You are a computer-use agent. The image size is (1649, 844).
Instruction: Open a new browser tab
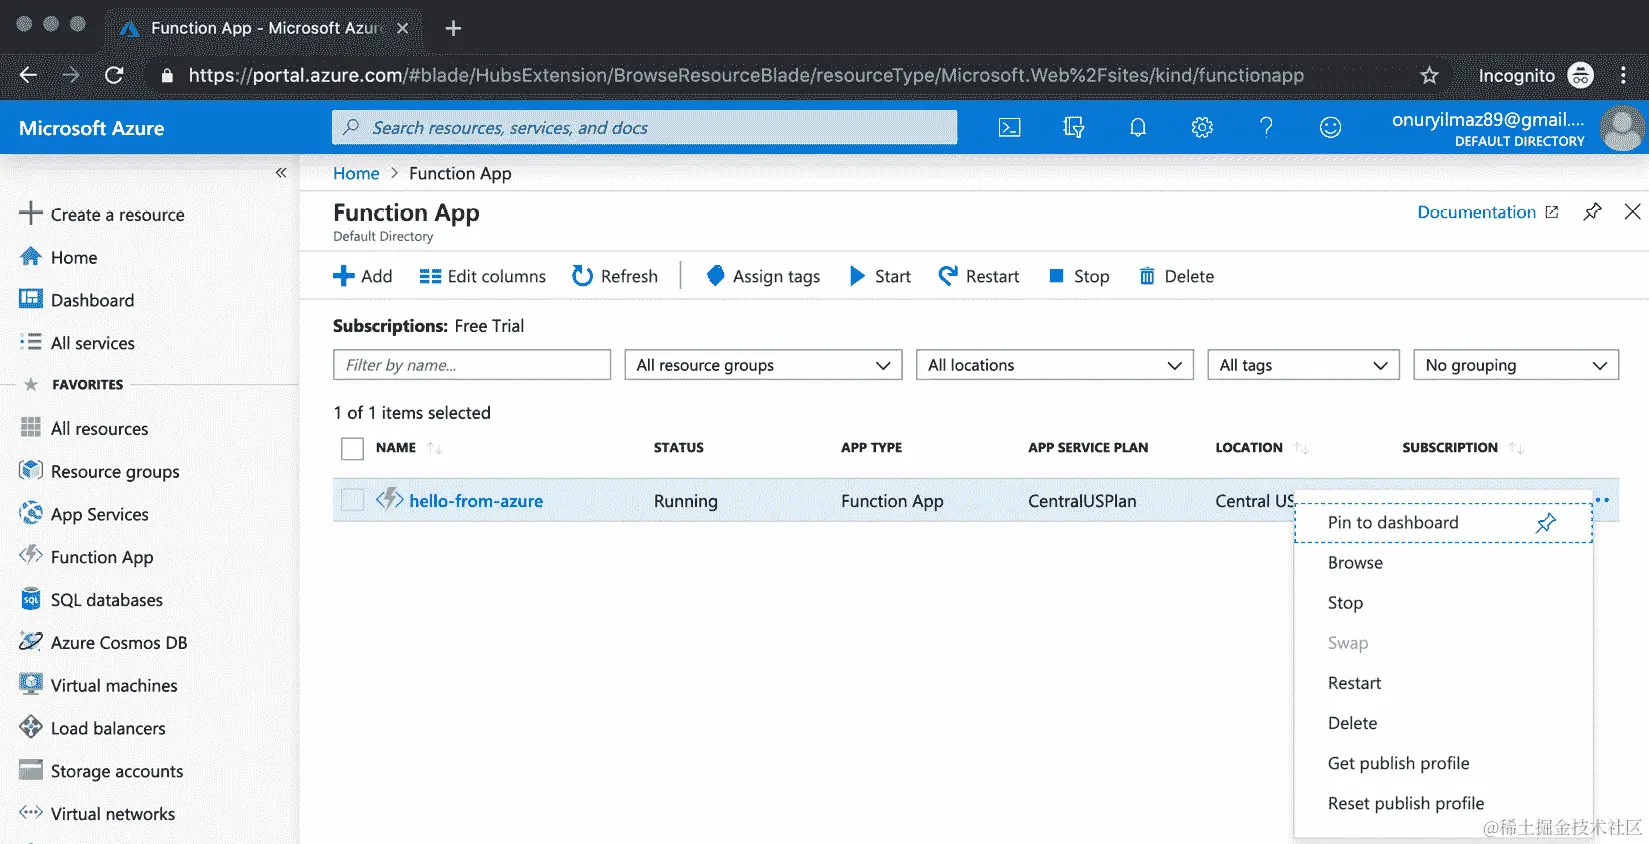click(453, 28)
